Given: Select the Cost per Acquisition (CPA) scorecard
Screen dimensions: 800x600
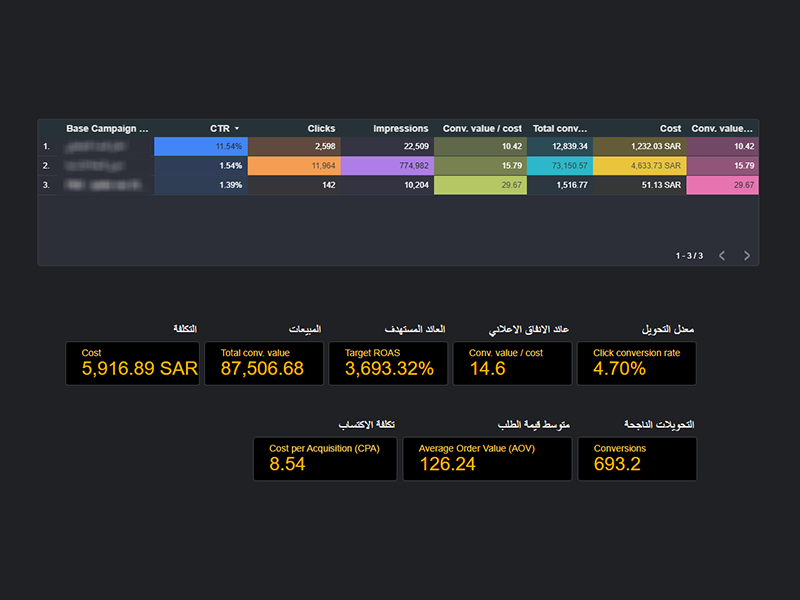Looking at the screenshot, I should pyautogui.click(x=324, y=459).
